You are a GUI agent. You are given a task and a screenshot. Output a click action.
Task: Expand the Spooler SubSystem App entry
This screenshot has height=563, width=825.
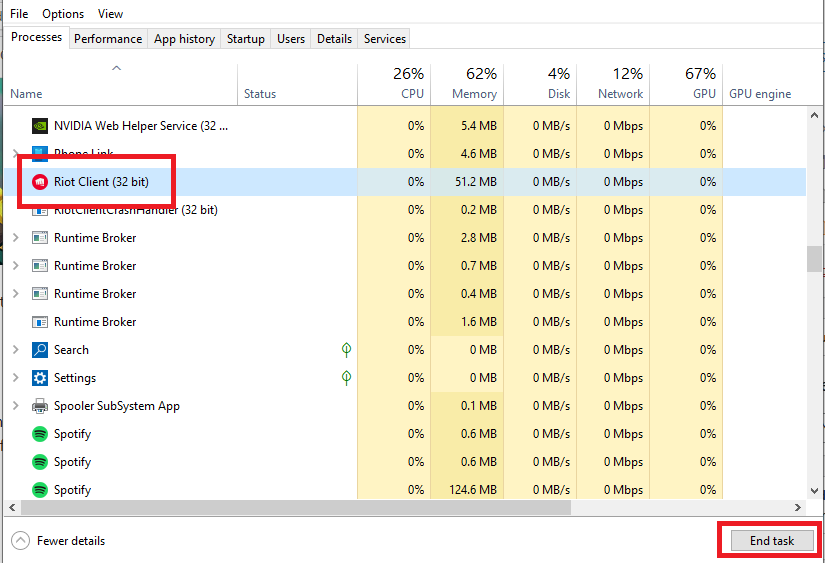[15, 406]
